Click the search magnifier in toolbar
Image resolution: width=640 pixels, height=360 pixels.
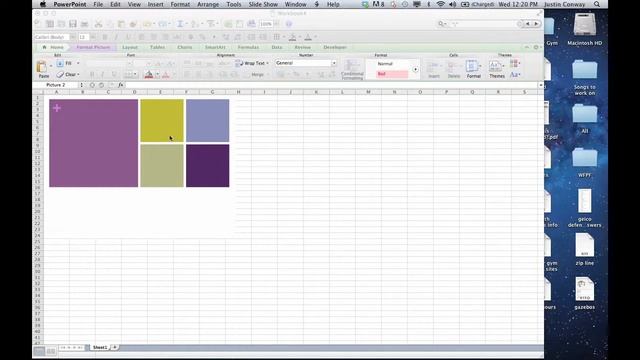[x=441, y=24]
